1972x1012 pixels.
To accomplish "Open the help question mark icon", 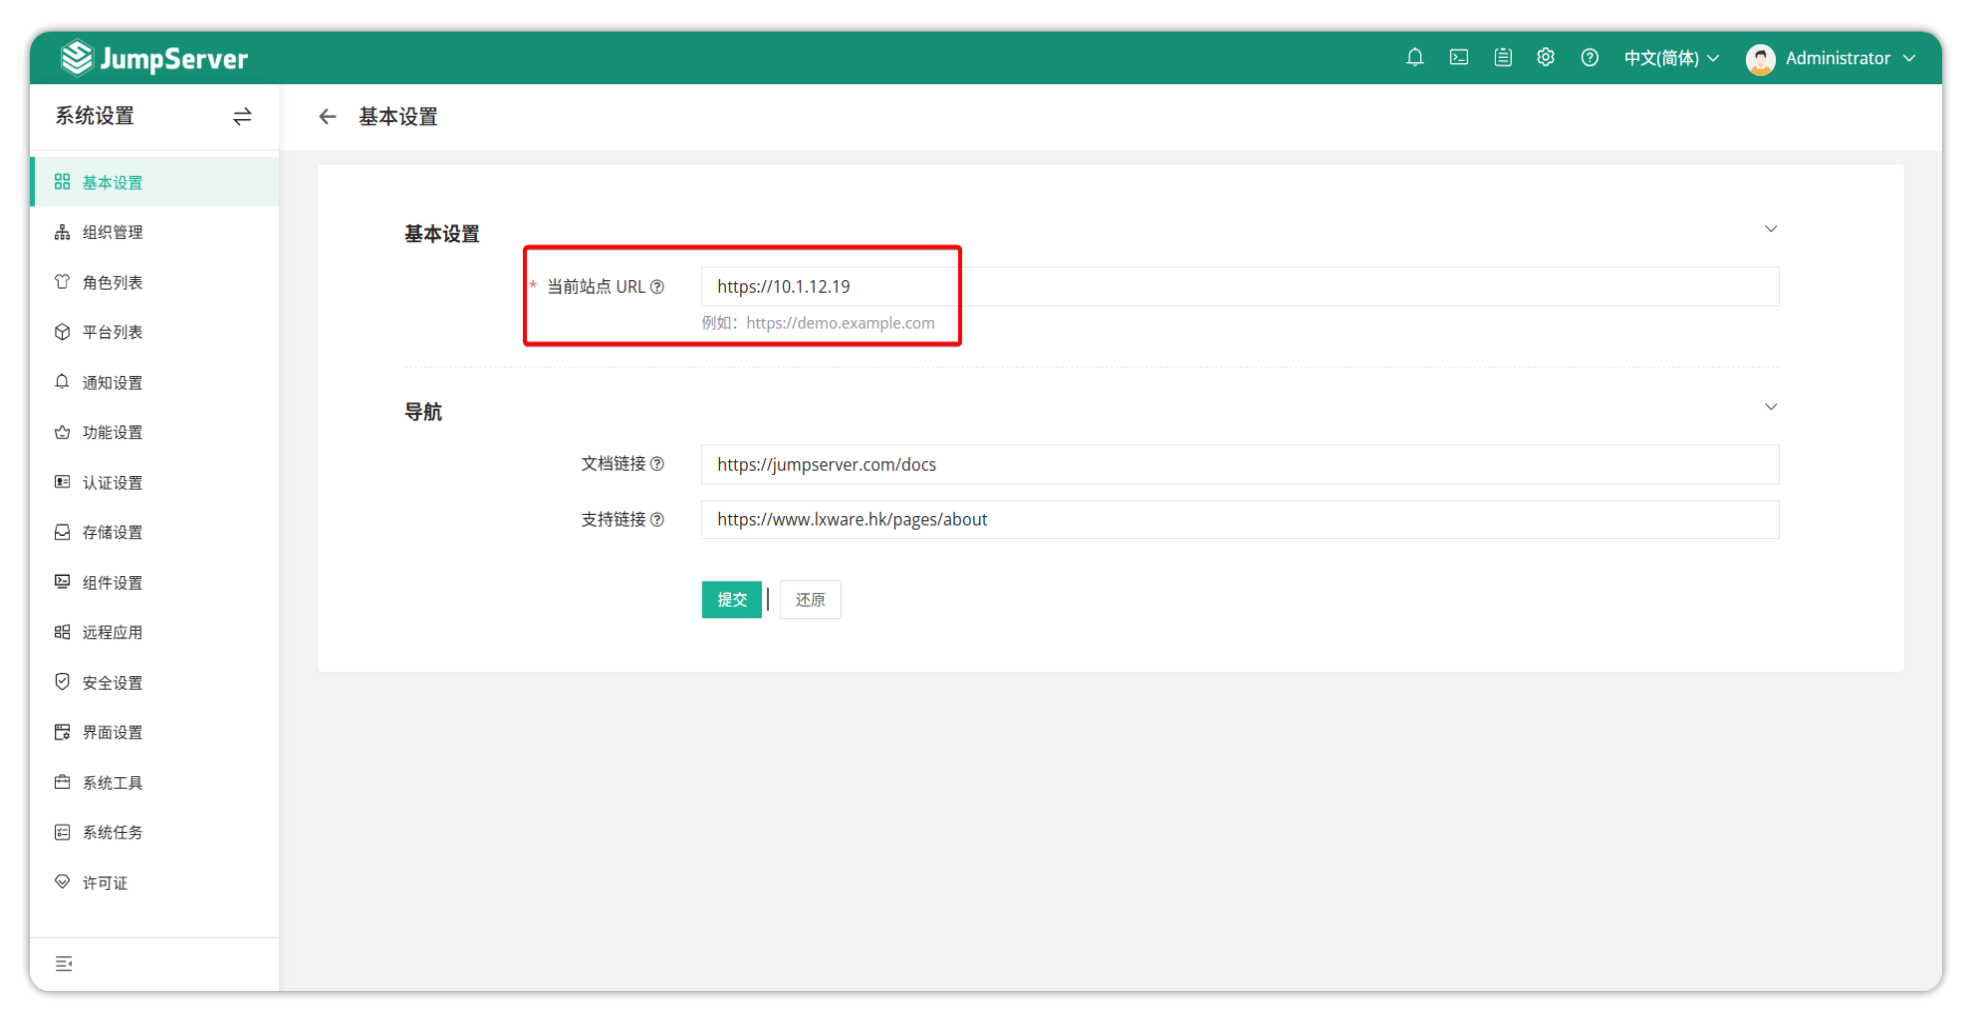I will (1589, 58).
